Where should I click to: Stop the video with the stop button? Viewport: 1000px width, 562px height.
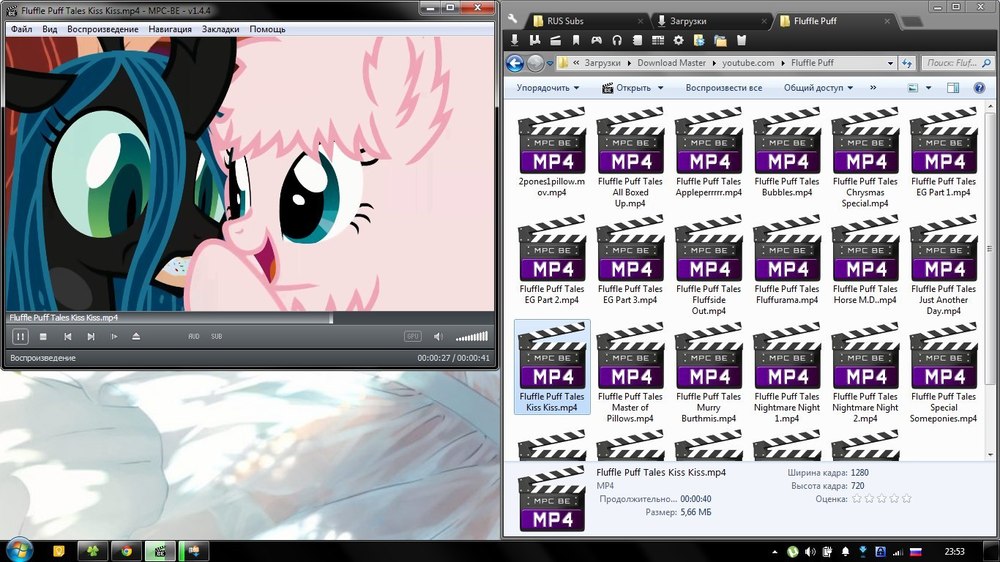click(x=43, y=337)
